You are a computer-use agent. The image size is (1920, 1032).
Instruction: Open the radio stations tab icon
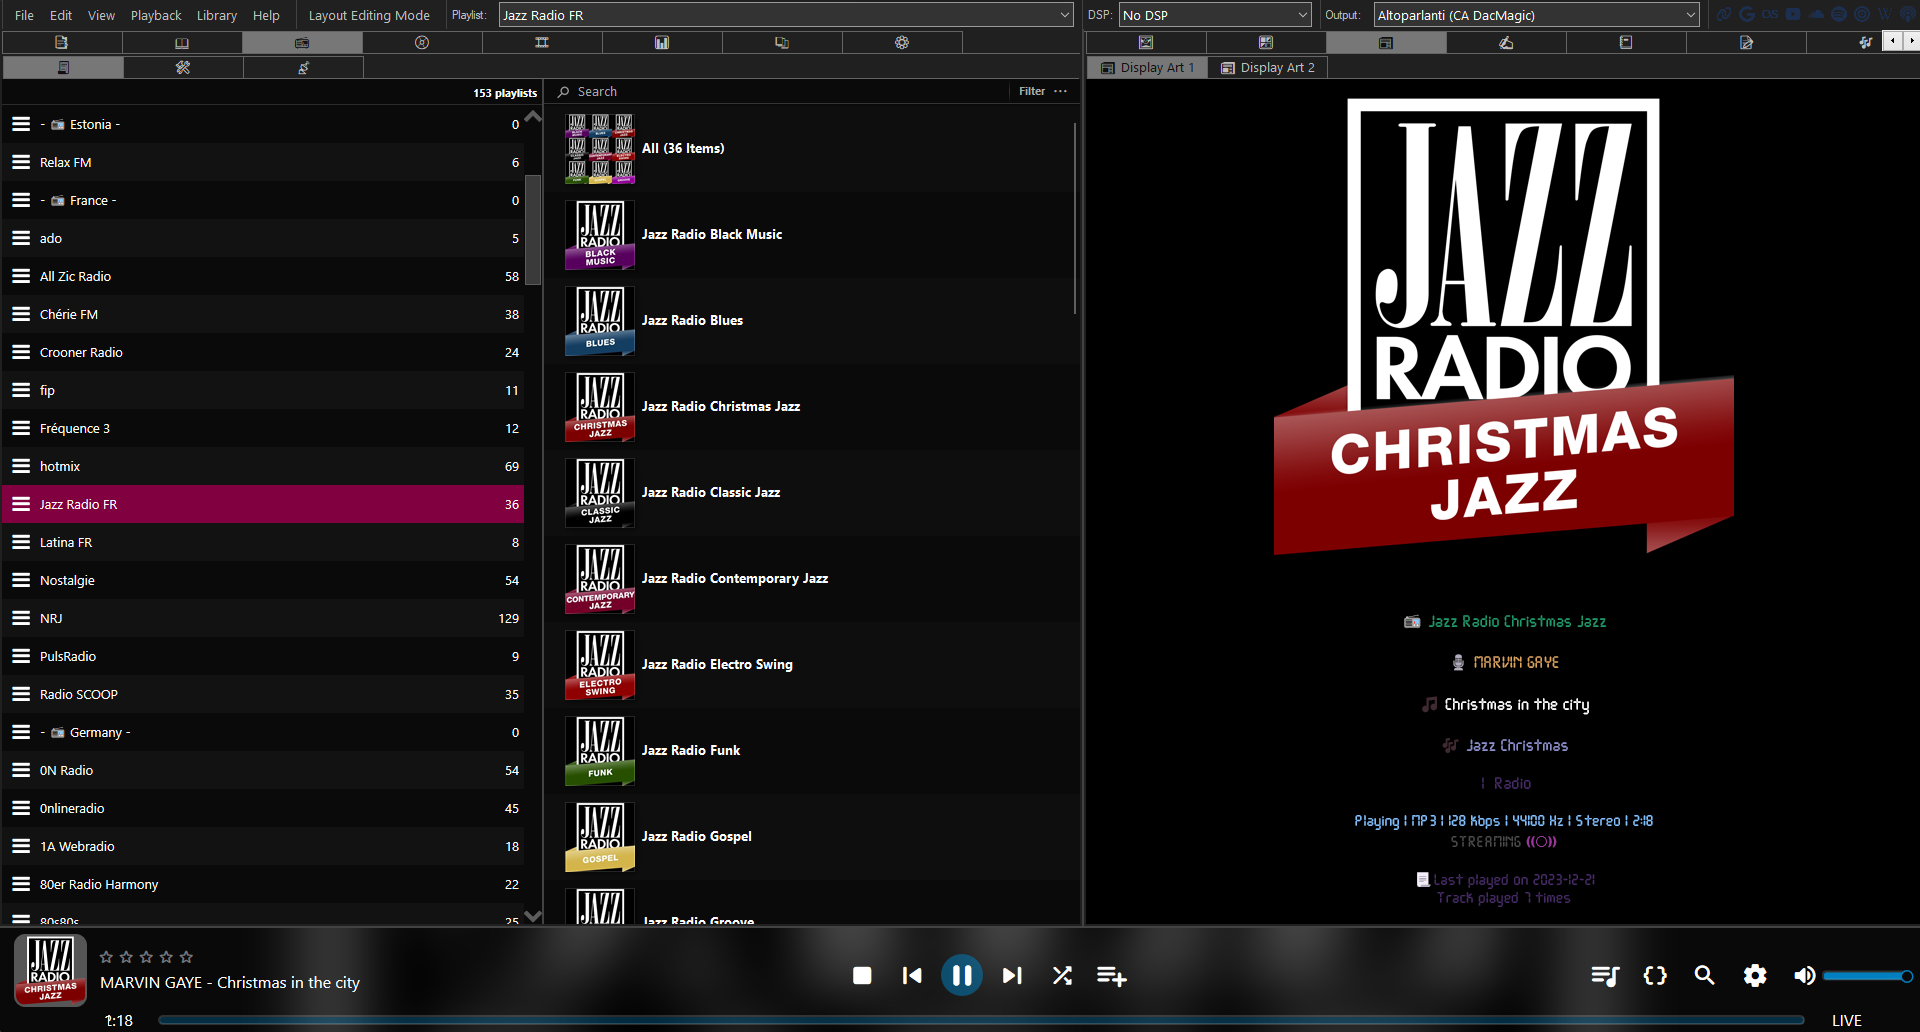[x=302, y=42]
